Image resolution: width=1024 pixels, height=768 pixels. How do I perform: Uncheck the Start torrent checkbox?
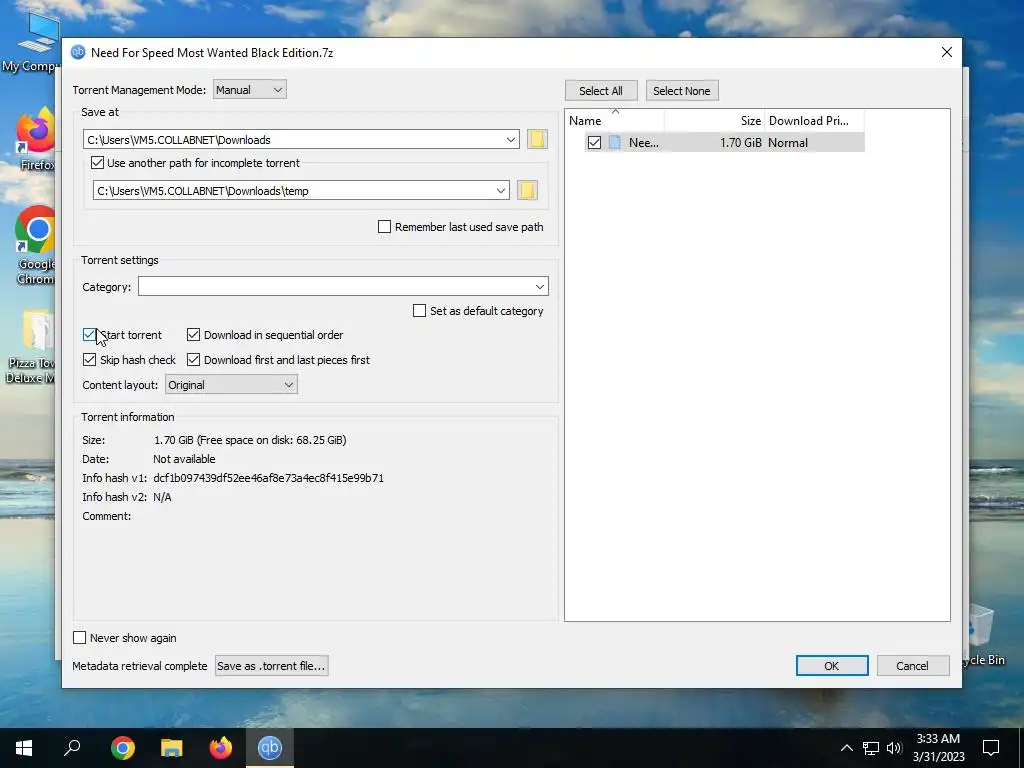[89, 335]
